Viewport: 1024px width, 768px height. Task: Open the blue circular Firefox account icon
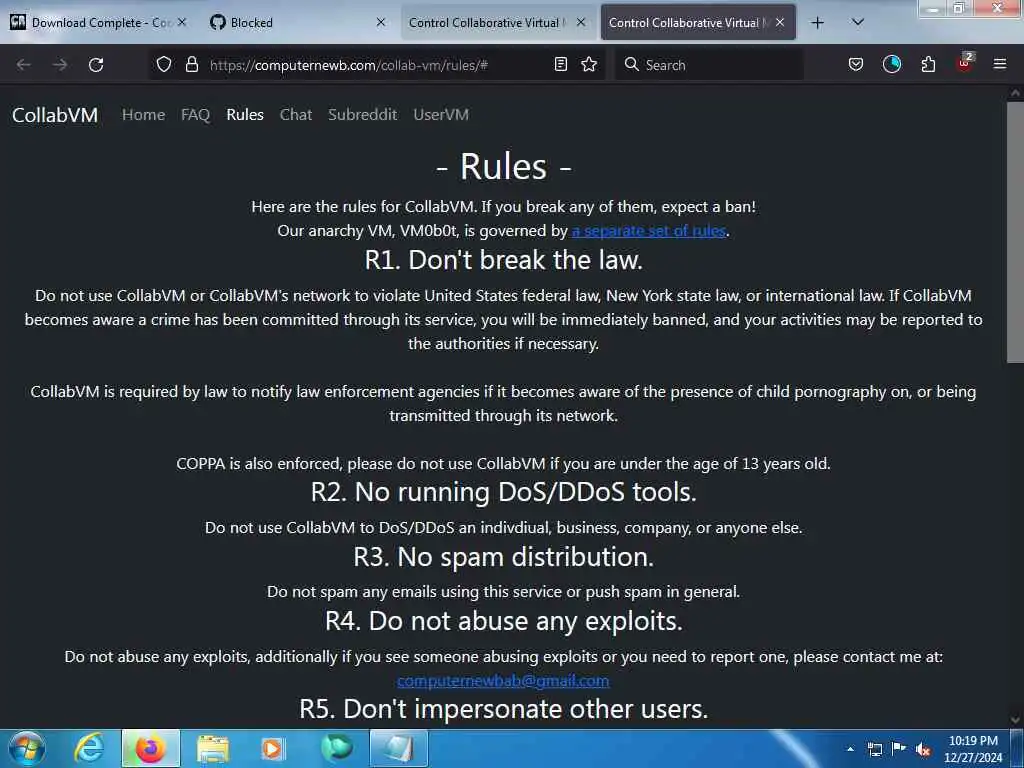click(891, 64)
